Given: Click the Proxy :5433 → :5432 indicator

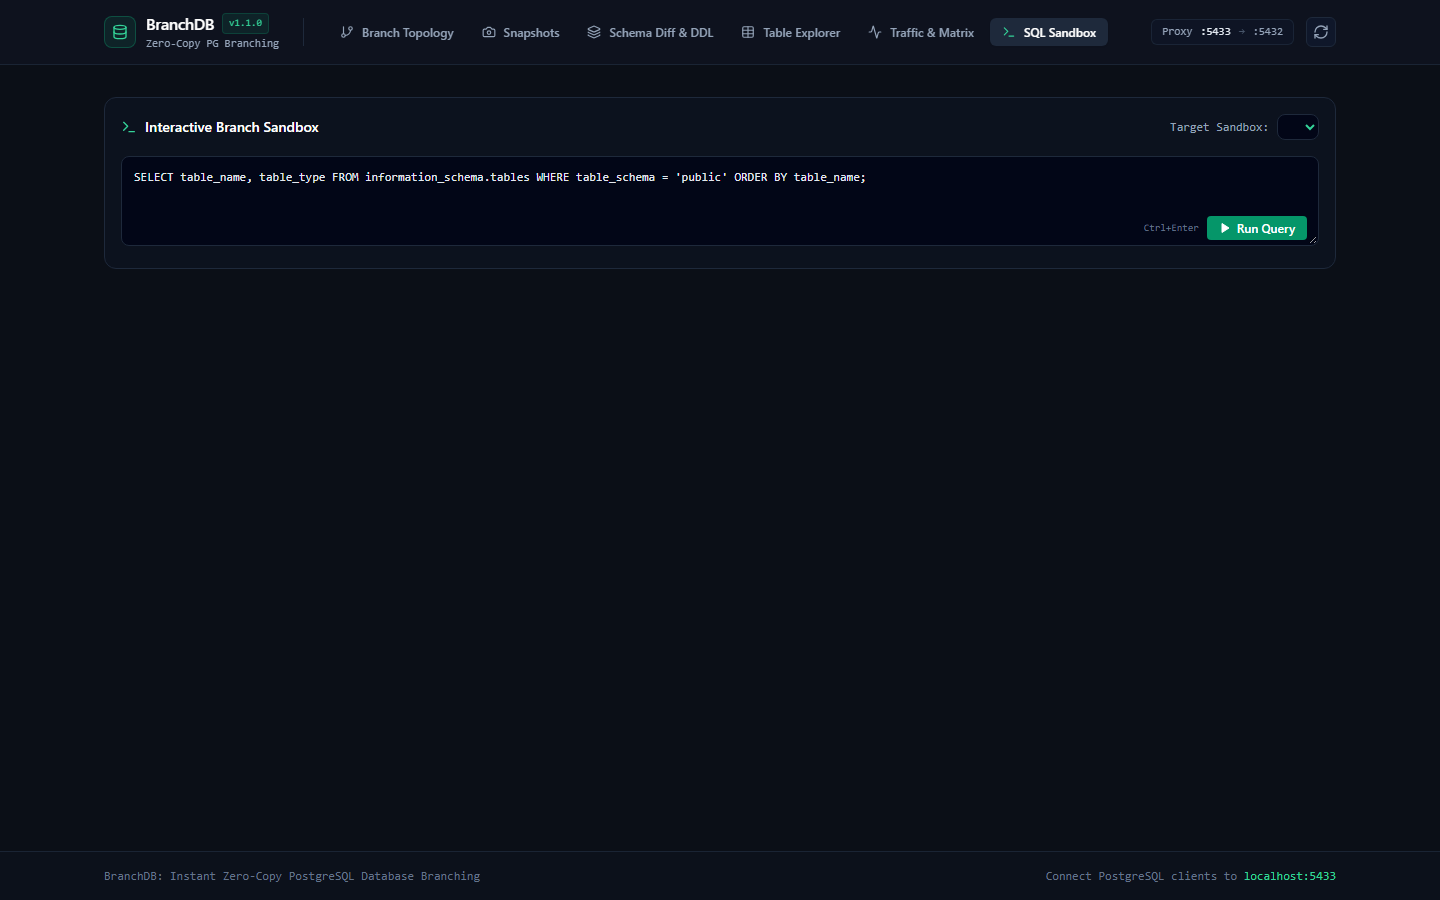Looking at the screenshot, I should pos(1222,32).
